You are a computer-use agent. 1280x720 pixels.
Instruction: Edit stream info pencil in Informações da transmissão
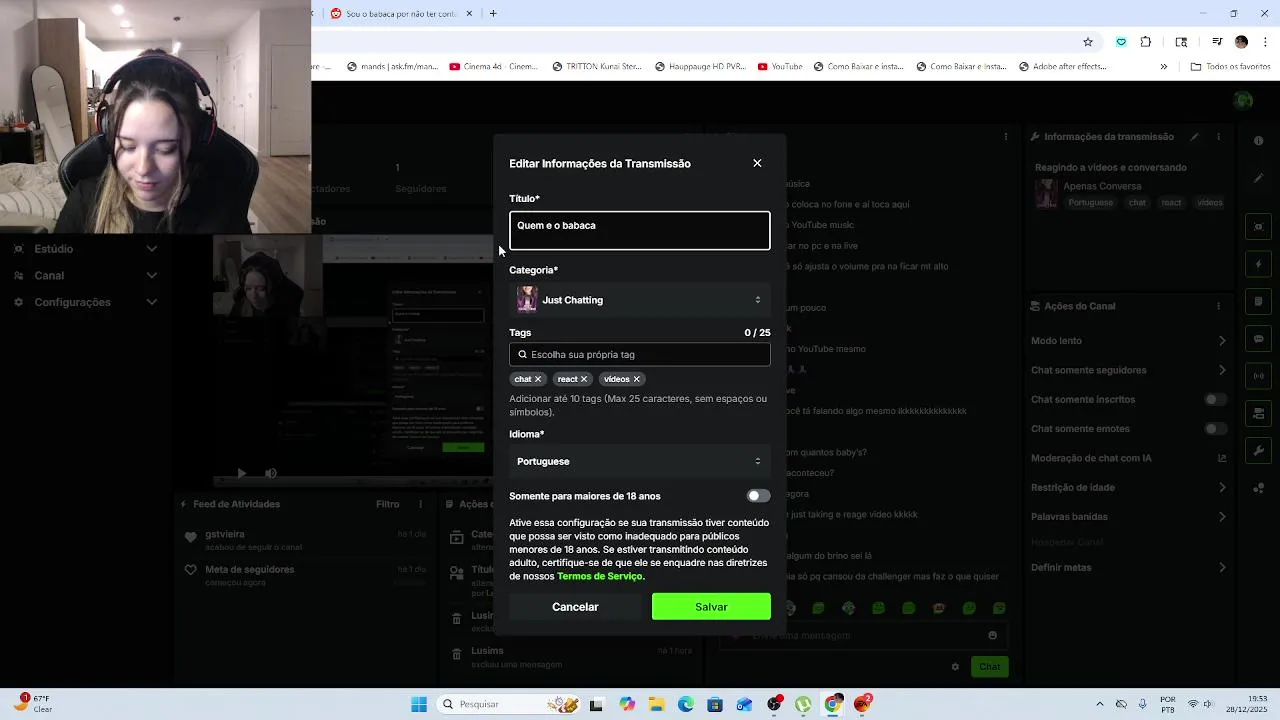(x=1194, y=137)
